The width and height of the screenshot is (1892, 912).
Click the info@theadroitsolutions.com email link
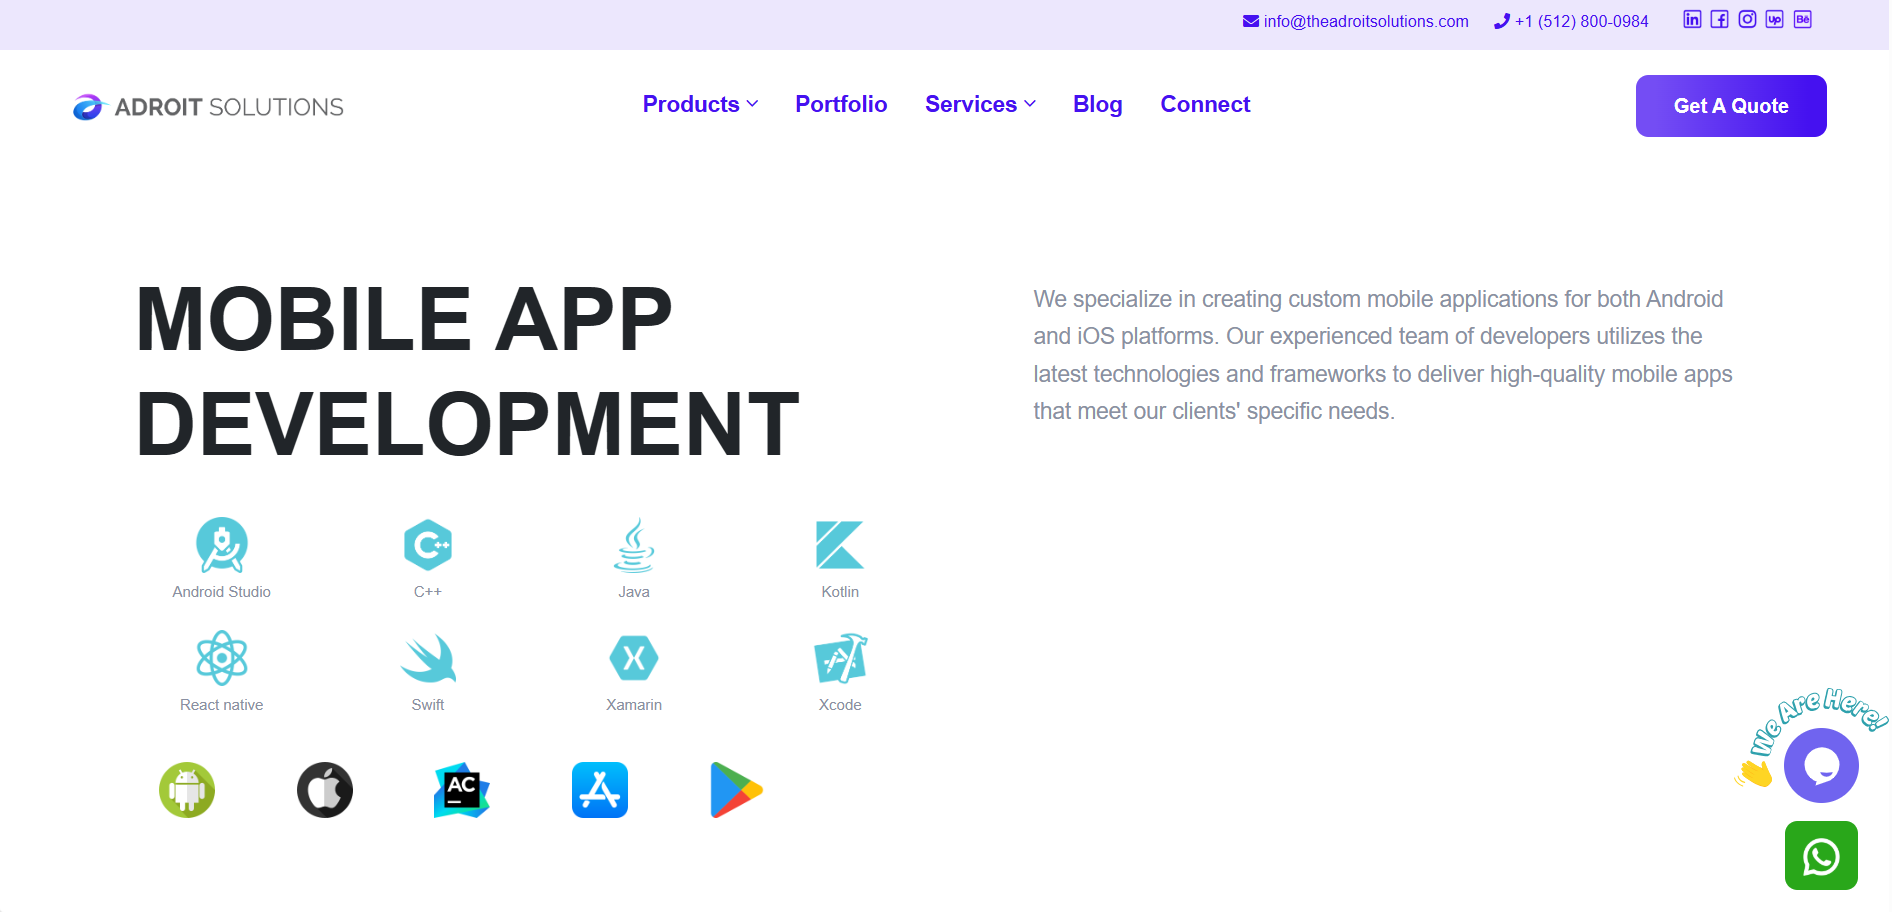pyautogui.click(x=1356, y=21)
